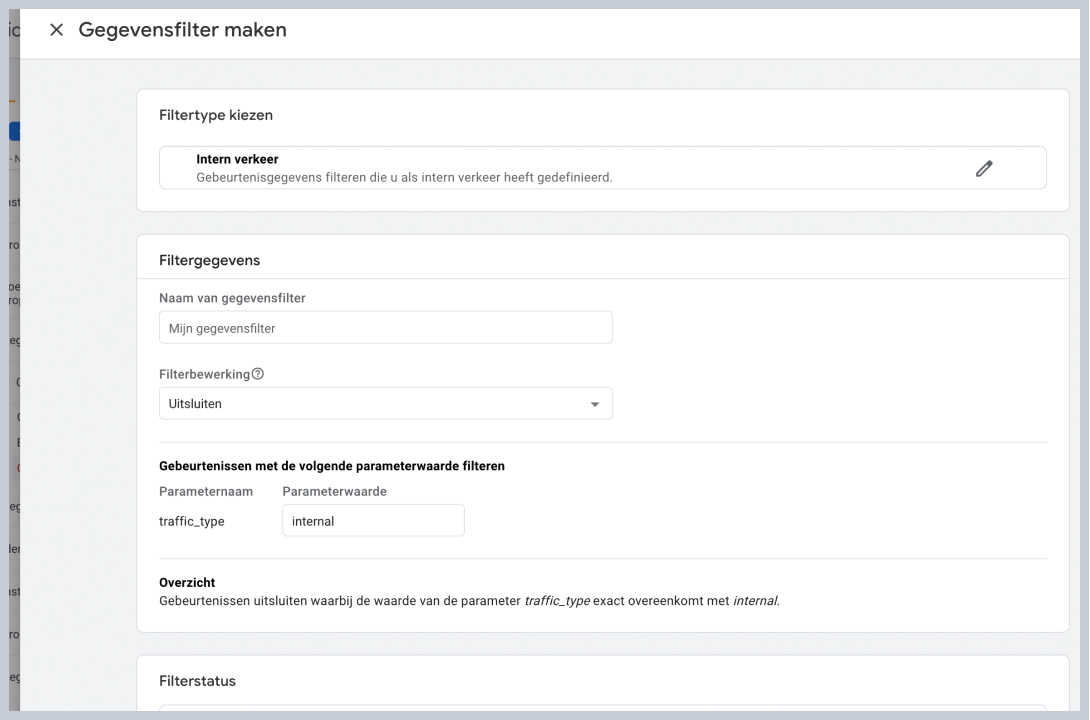Click the Filtertype kiezen heading

tap(216, 115)
